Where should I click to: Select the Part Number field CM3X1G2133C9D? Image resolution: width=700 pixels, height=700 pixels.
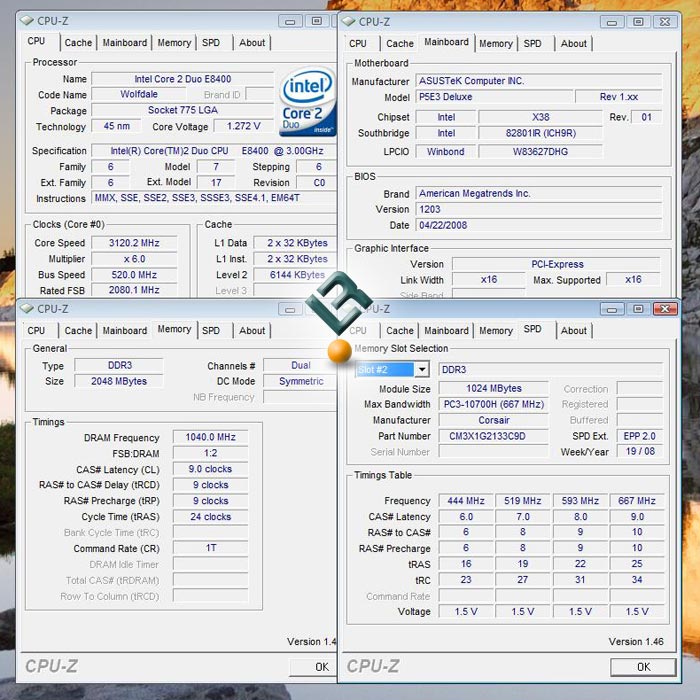(x=493, y=436)
